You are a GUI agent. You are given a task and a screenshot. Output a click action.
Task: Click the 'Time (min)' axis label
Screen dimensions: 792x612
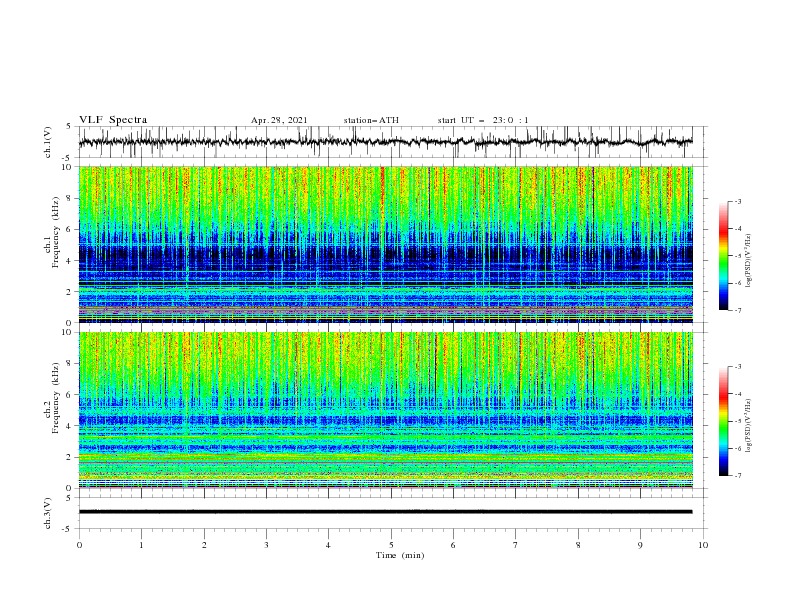[400, 555]
